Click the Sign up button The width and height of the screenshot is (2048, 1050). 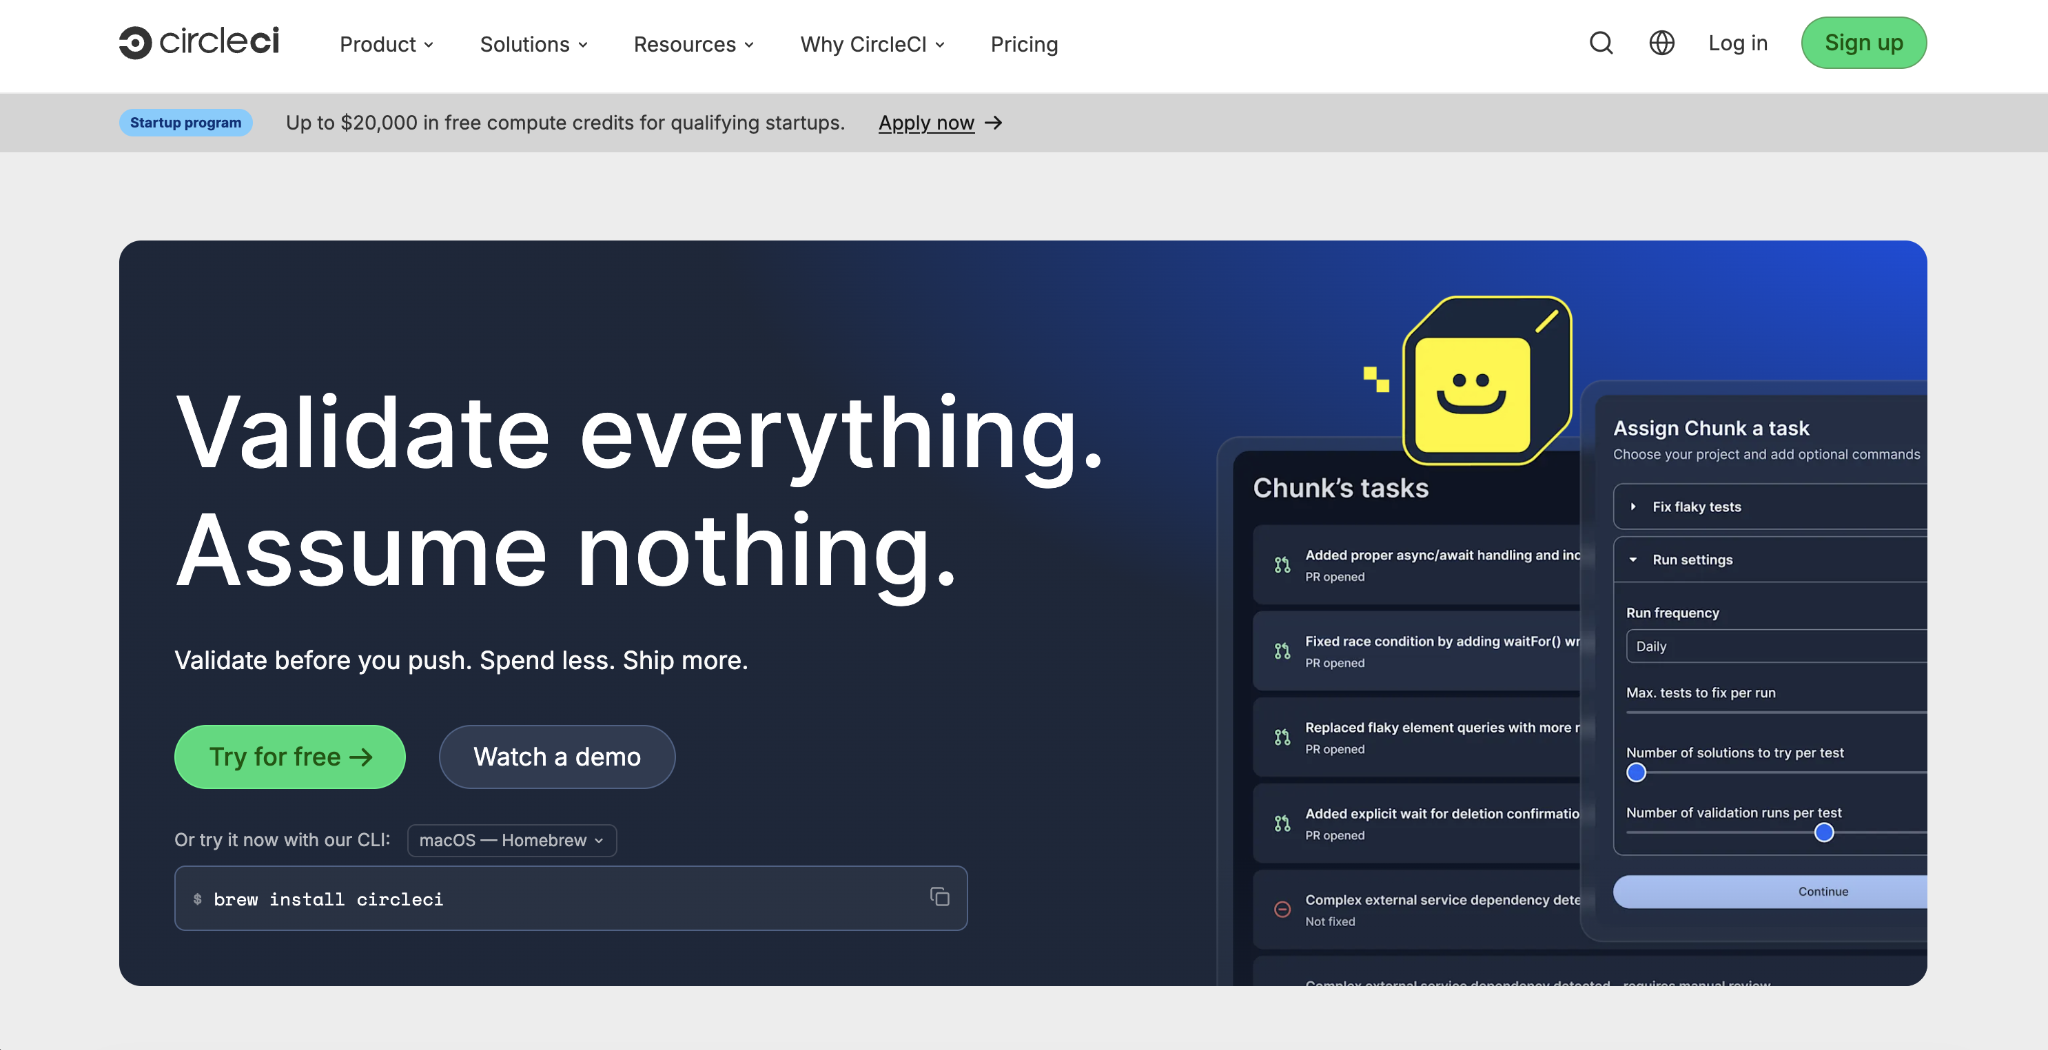tap(1864, 43)
